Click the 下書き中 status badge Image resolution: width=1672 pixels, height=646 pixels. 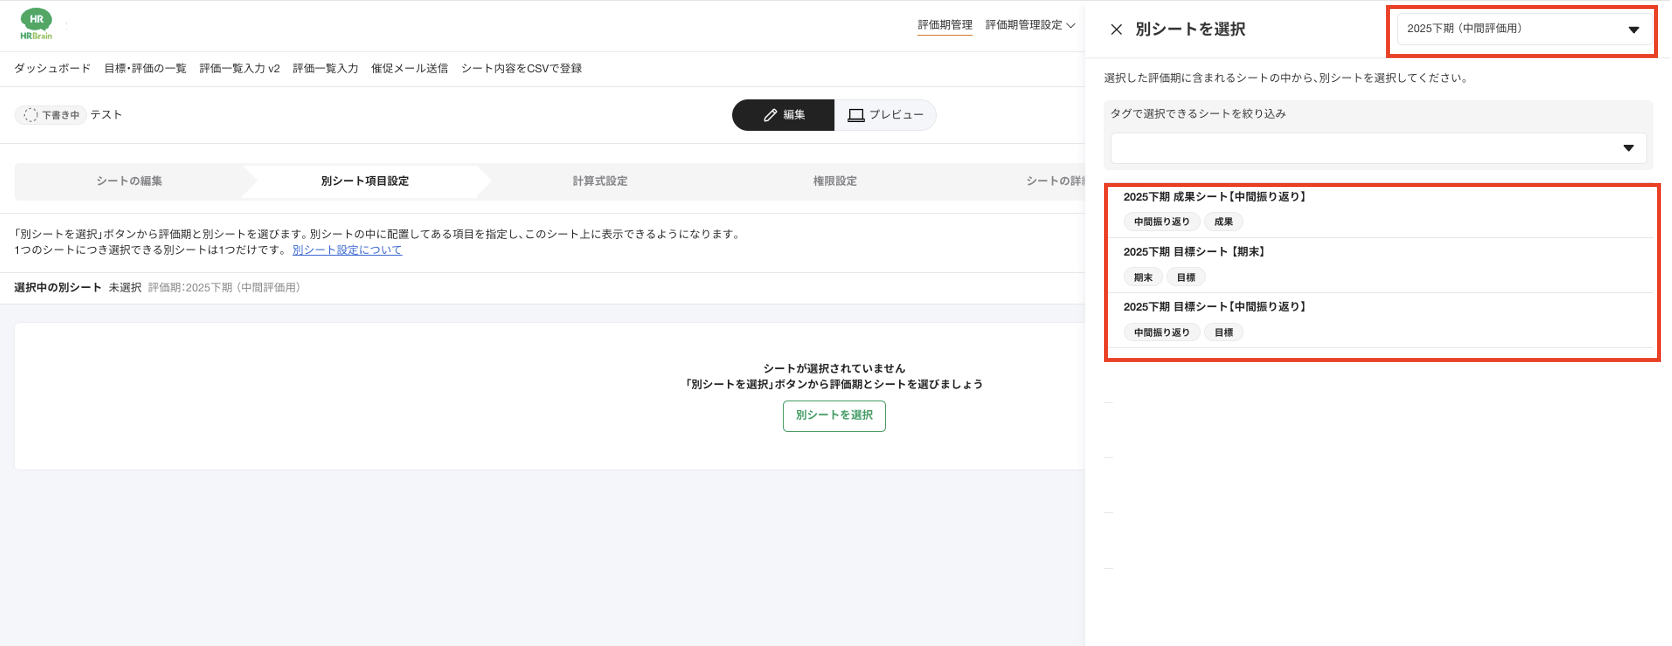point(50,115)
